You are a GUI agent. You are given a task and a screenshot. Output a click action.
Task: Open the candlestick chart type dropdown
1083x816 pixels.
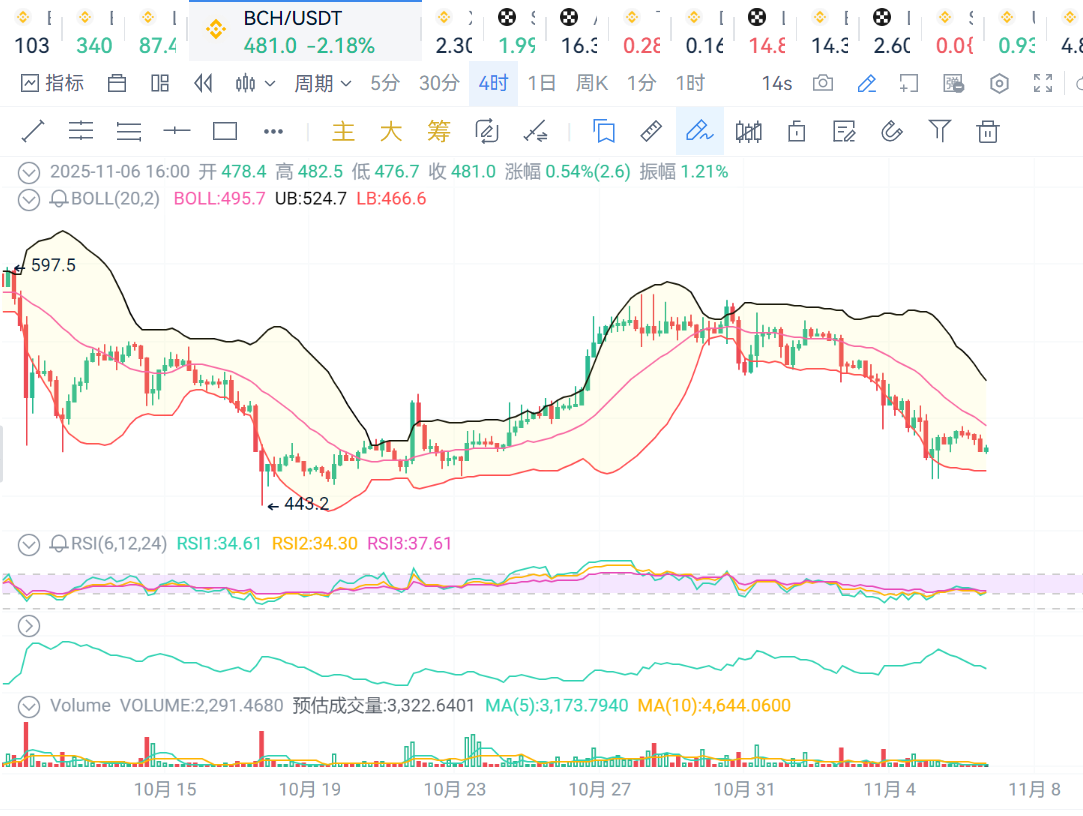[255, 84]
